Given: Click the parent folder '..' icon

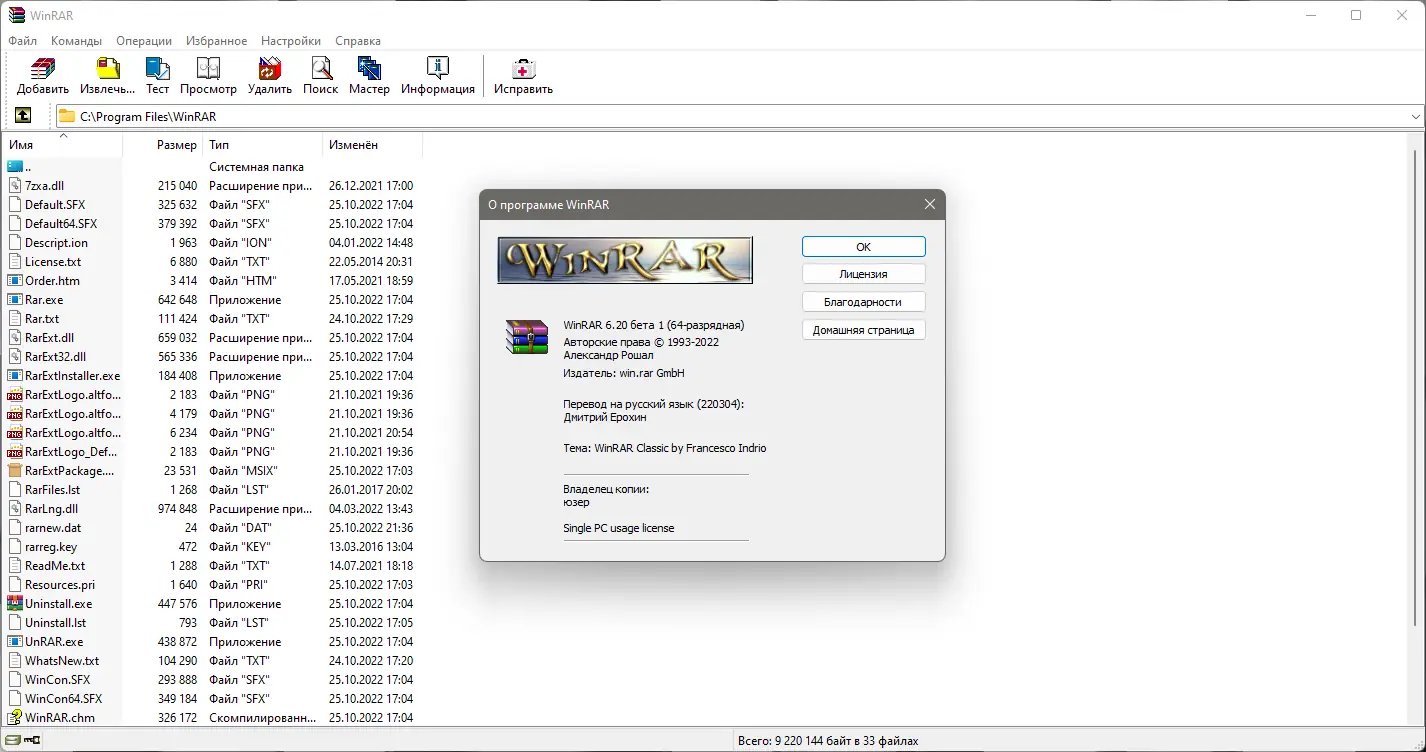Looking at the screenshot, I should [15, 166].
